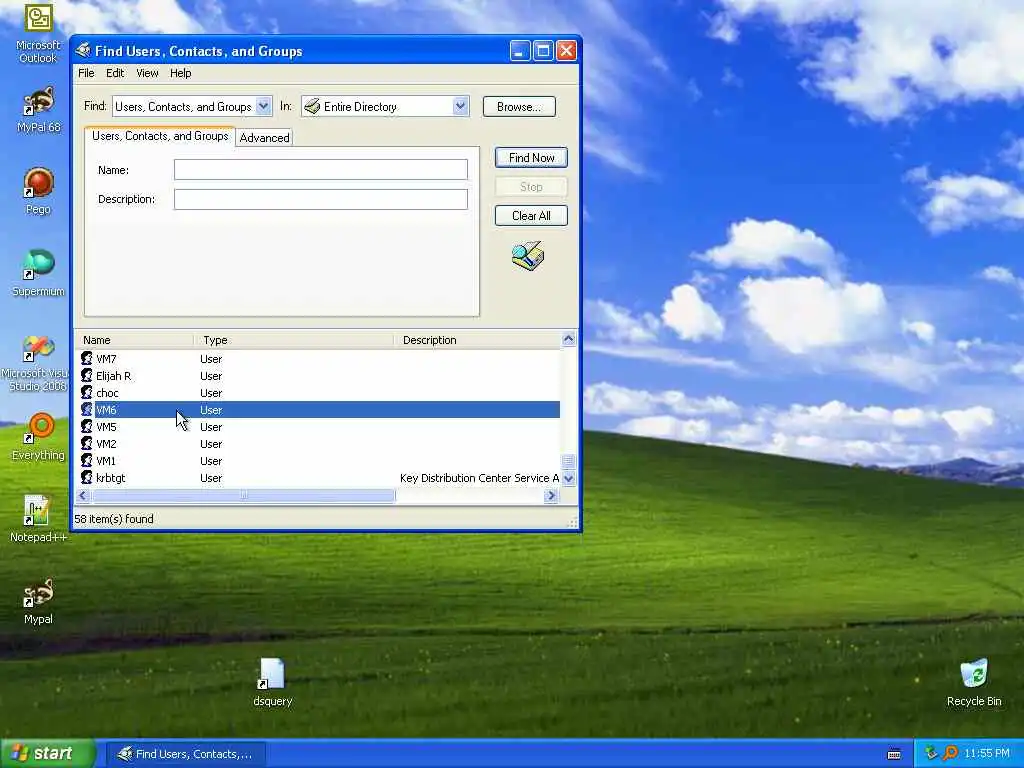Select the choc user row
This screenshot has height=768, width=1024.
[318, 392]
